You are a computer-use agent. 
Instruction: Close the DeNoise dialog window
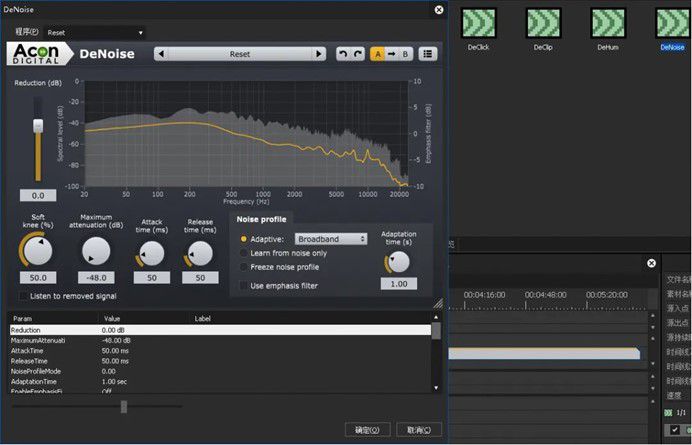(x=439, y=10)
